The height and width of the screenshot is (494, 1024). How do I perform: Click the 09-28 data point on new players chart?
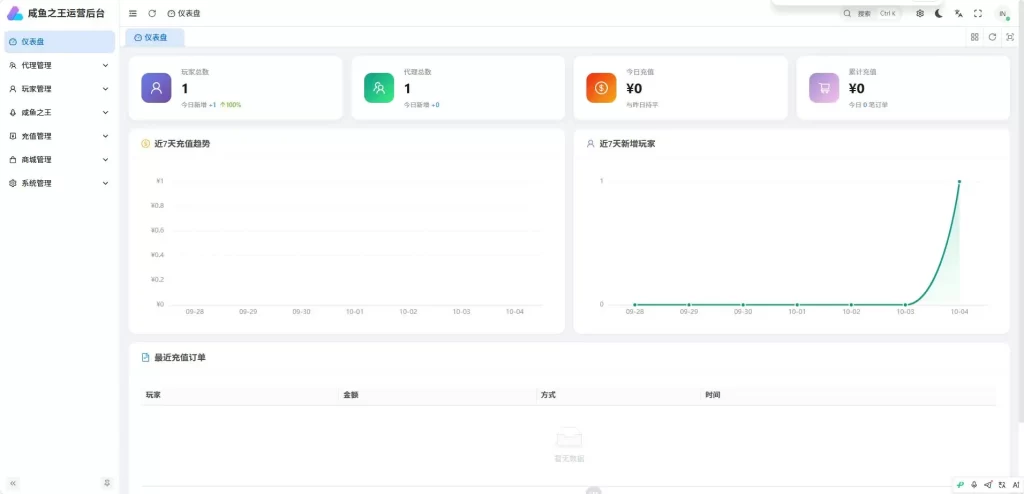tap(635, 305)
